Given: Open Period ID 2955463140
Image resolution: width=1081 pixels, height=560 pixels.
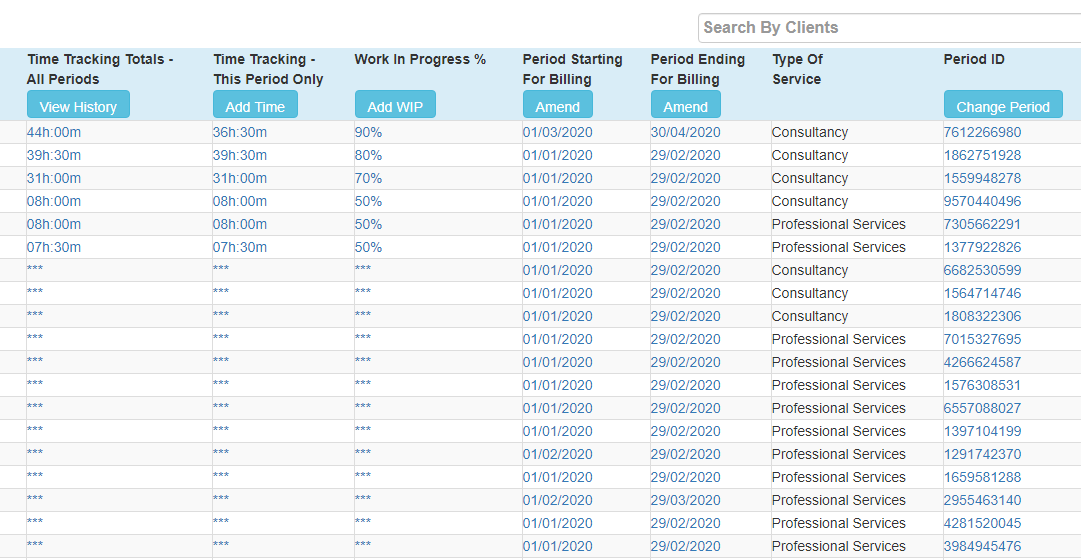Looking at the screenshot, I should pos(982,500).
